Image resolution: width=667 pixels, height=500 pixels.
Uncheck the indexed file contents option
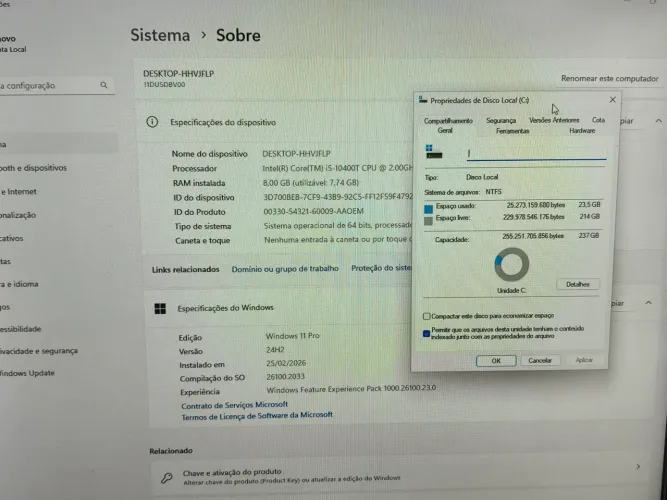[426, 333]
